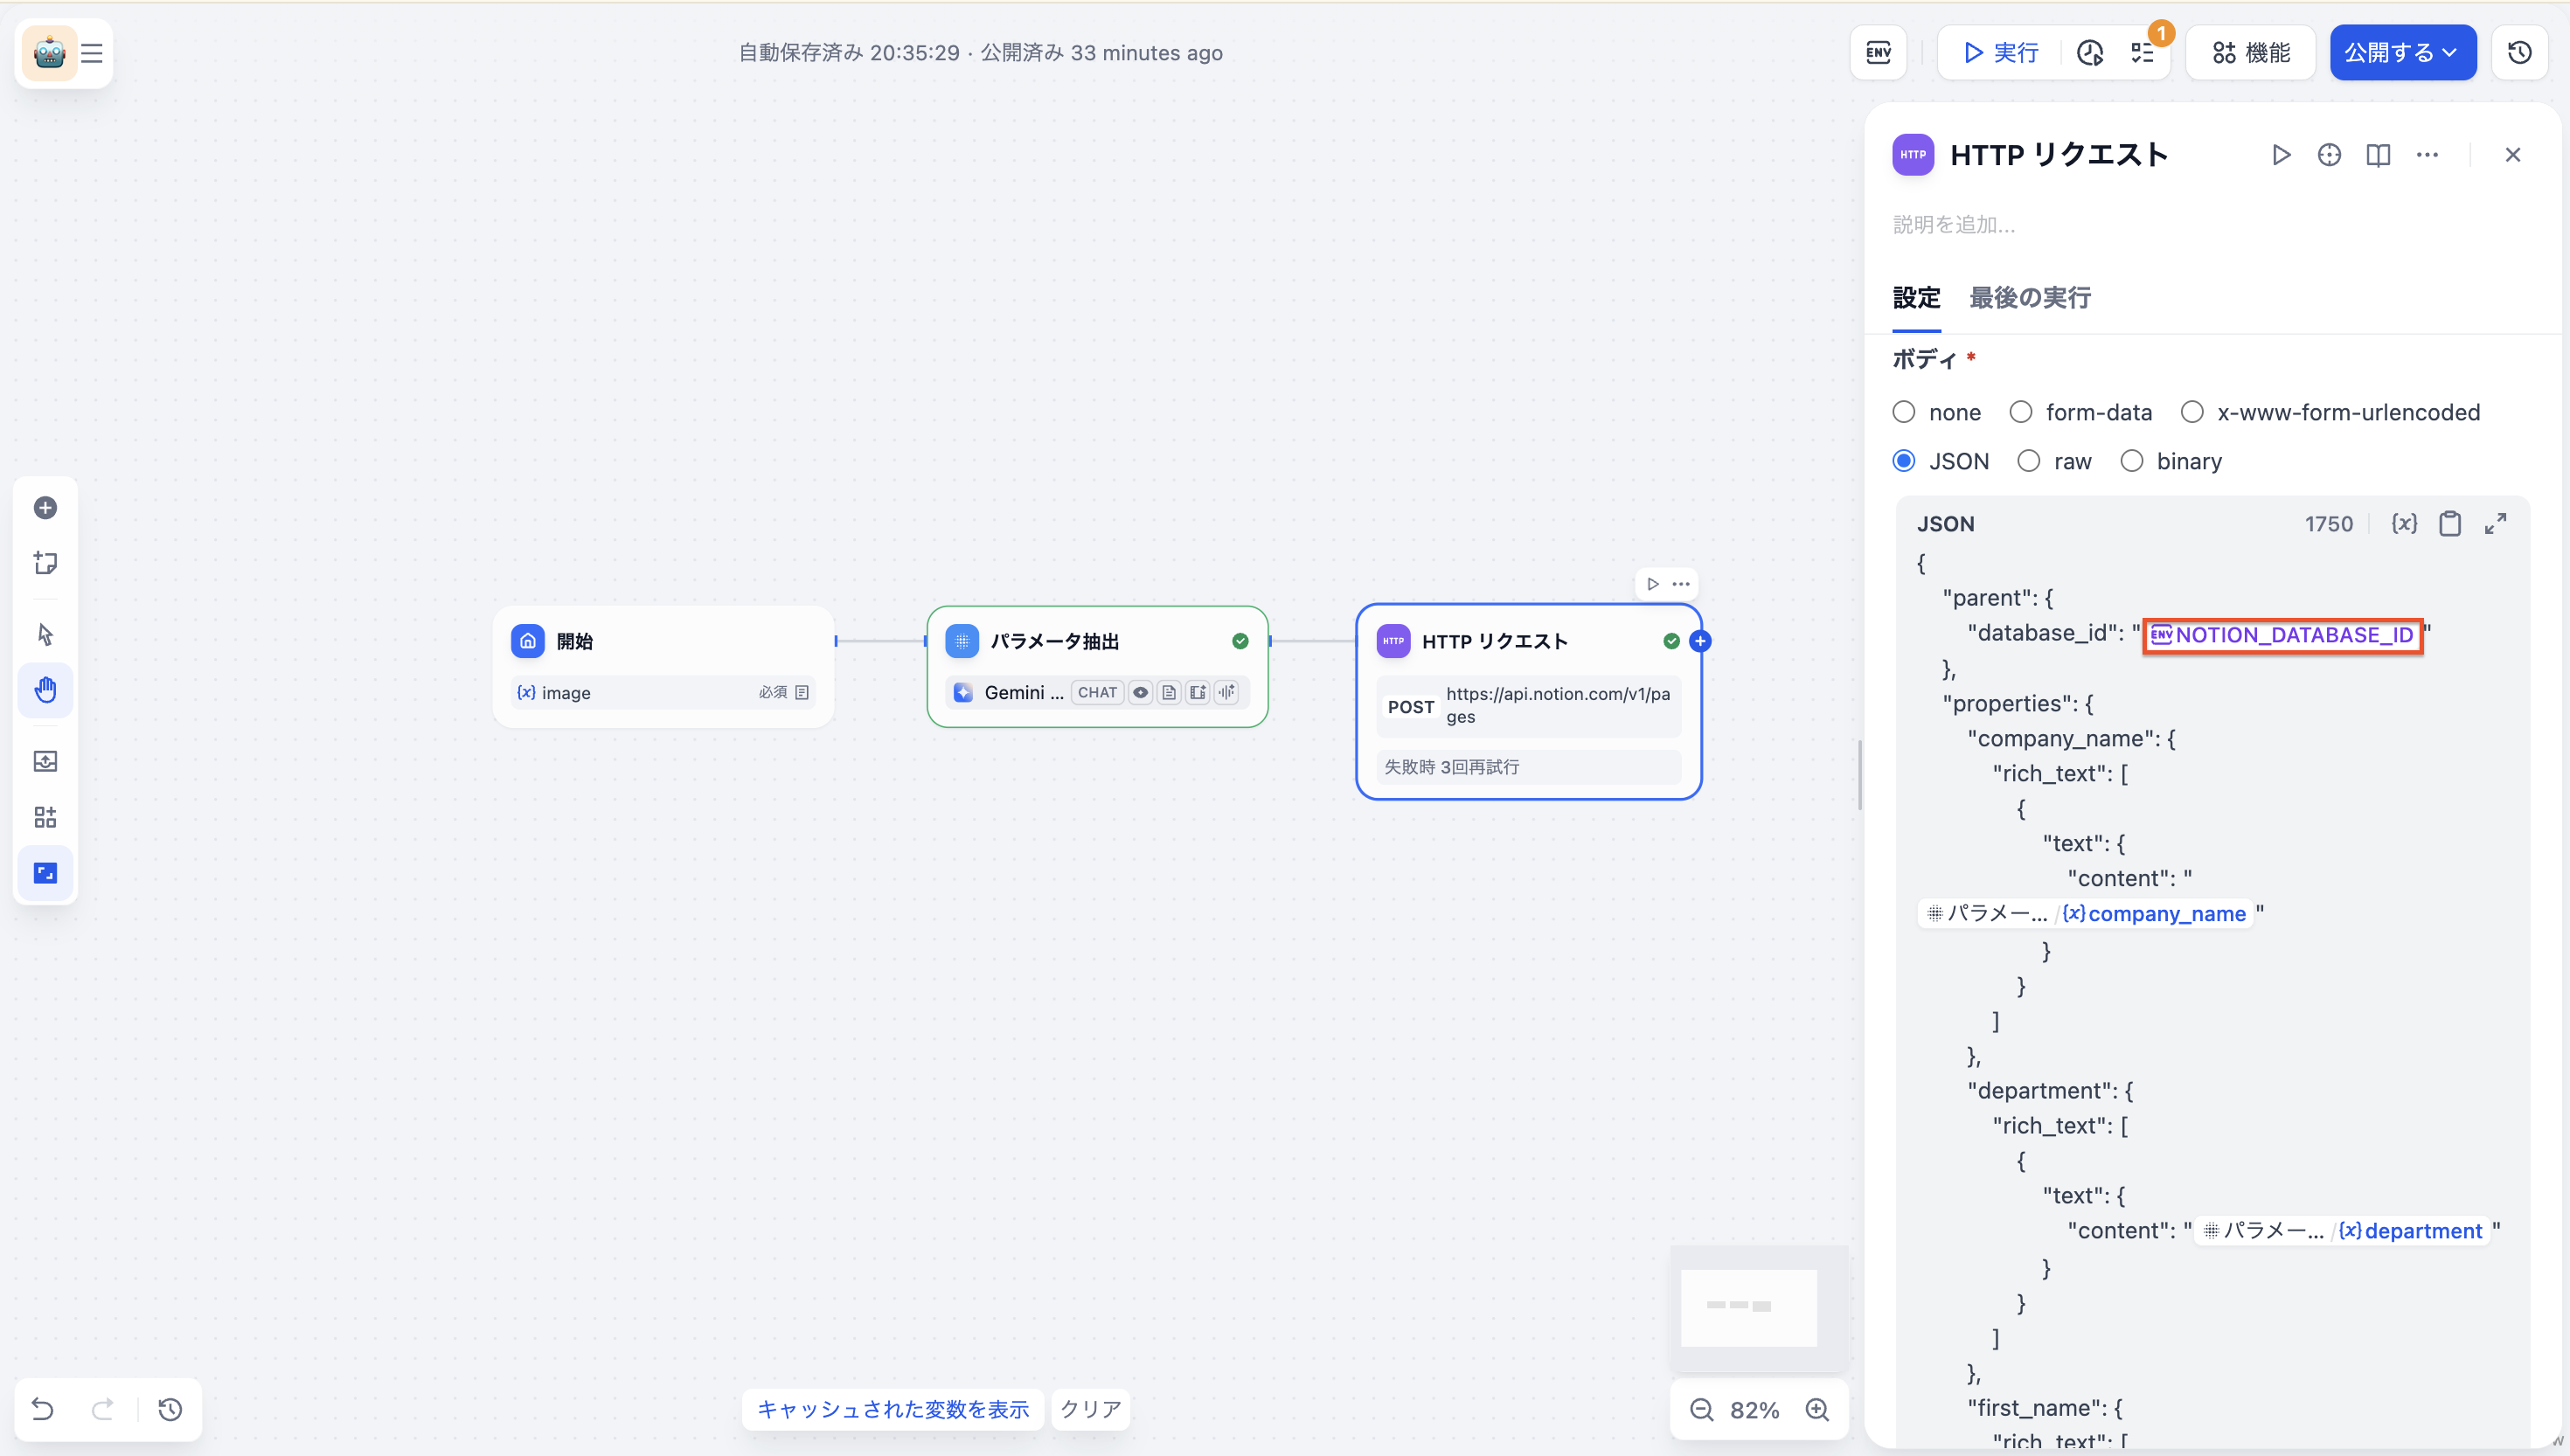Insert variable using {x} icon
This screenshot has width=2570, height=1456.
2404,524
